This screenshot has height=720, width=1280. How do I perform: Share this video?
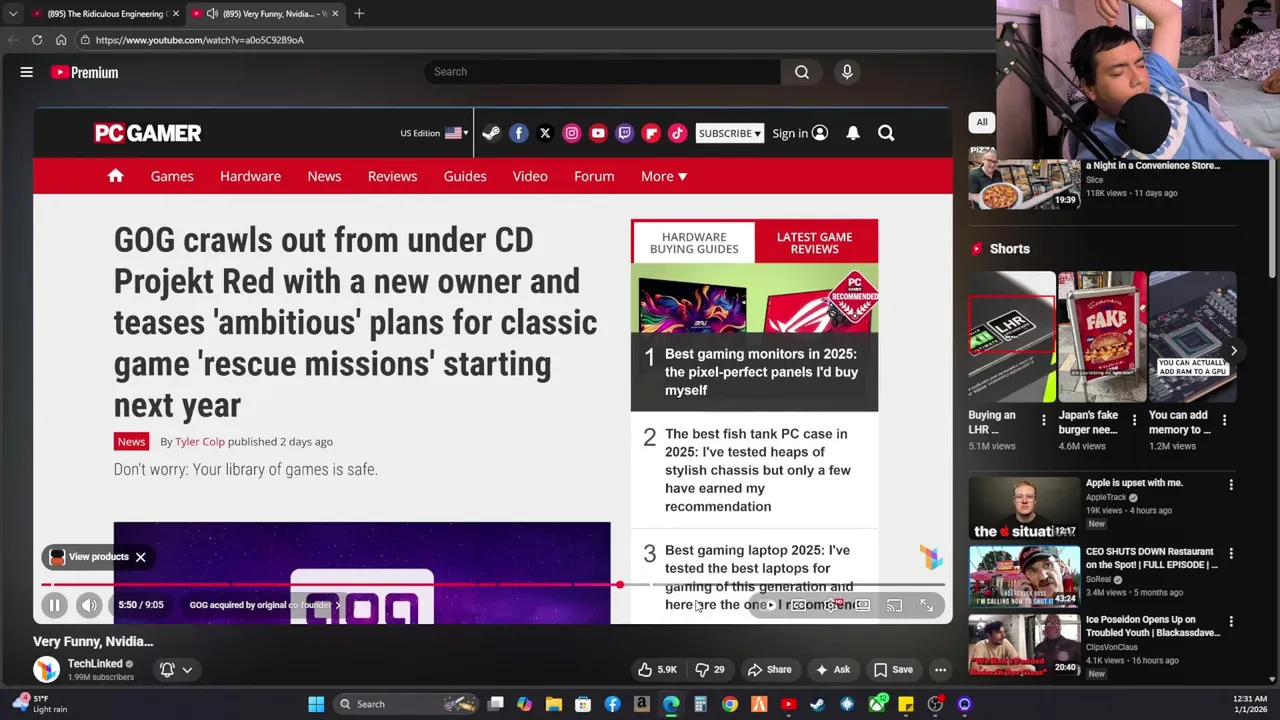770,670
